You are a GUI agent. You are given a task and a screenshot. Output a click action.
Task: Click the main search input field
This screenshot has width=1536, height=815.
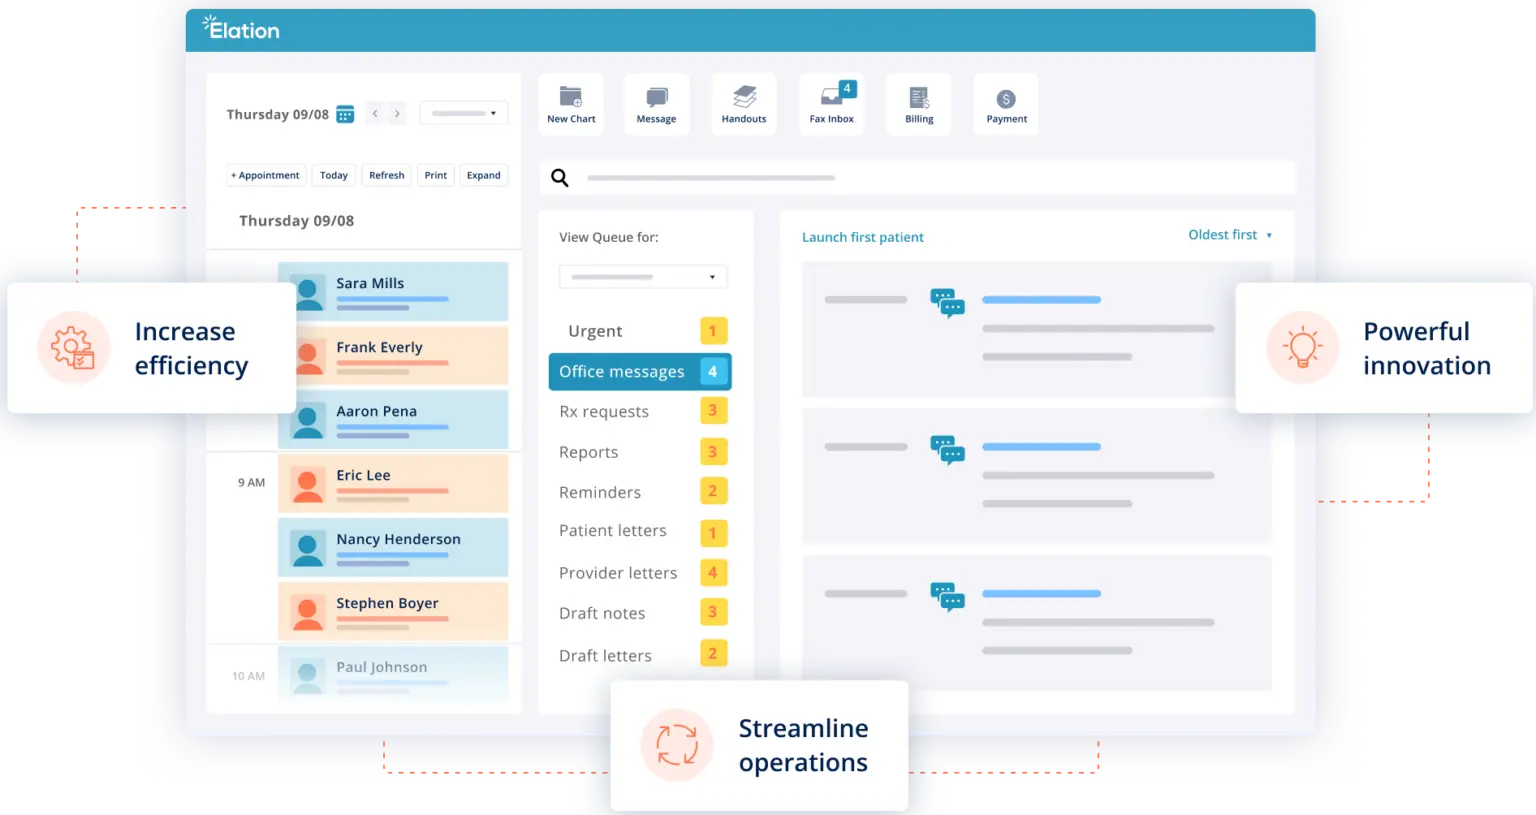pyautogui.click(x=900, y=177)
